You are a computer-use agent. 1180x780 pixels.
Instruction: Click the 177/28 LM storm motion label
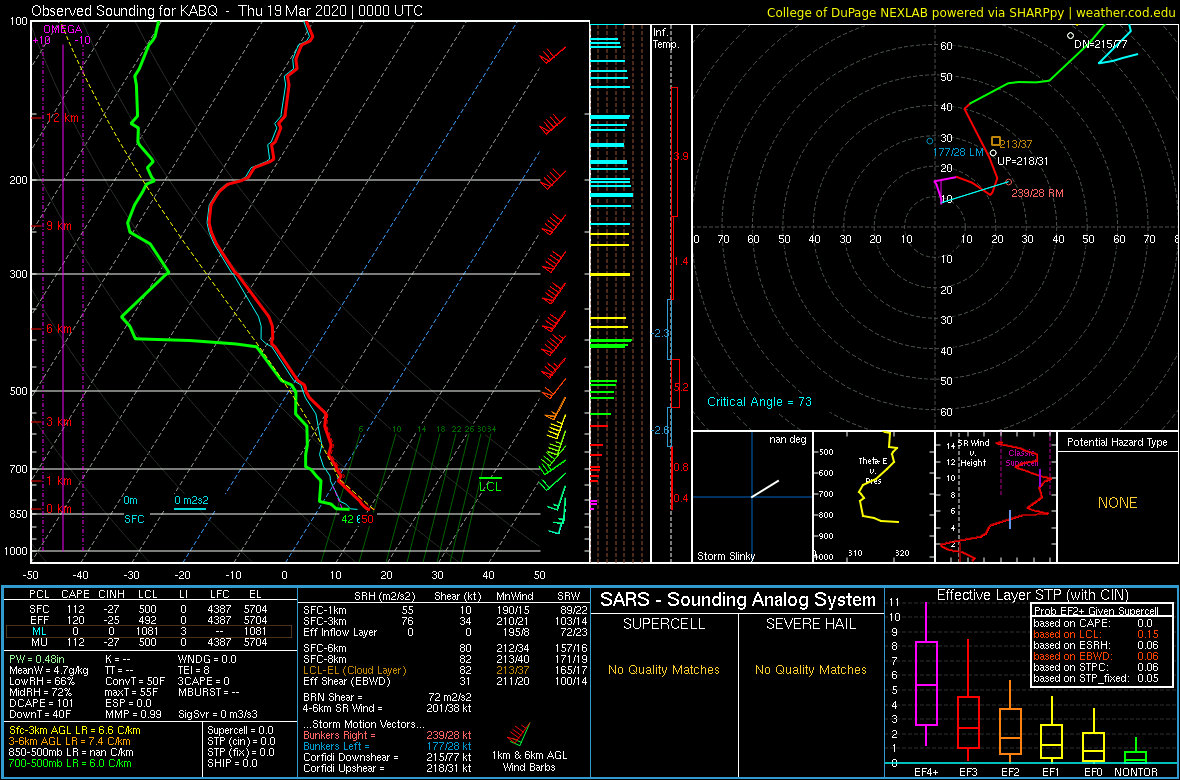pos(959,153)
